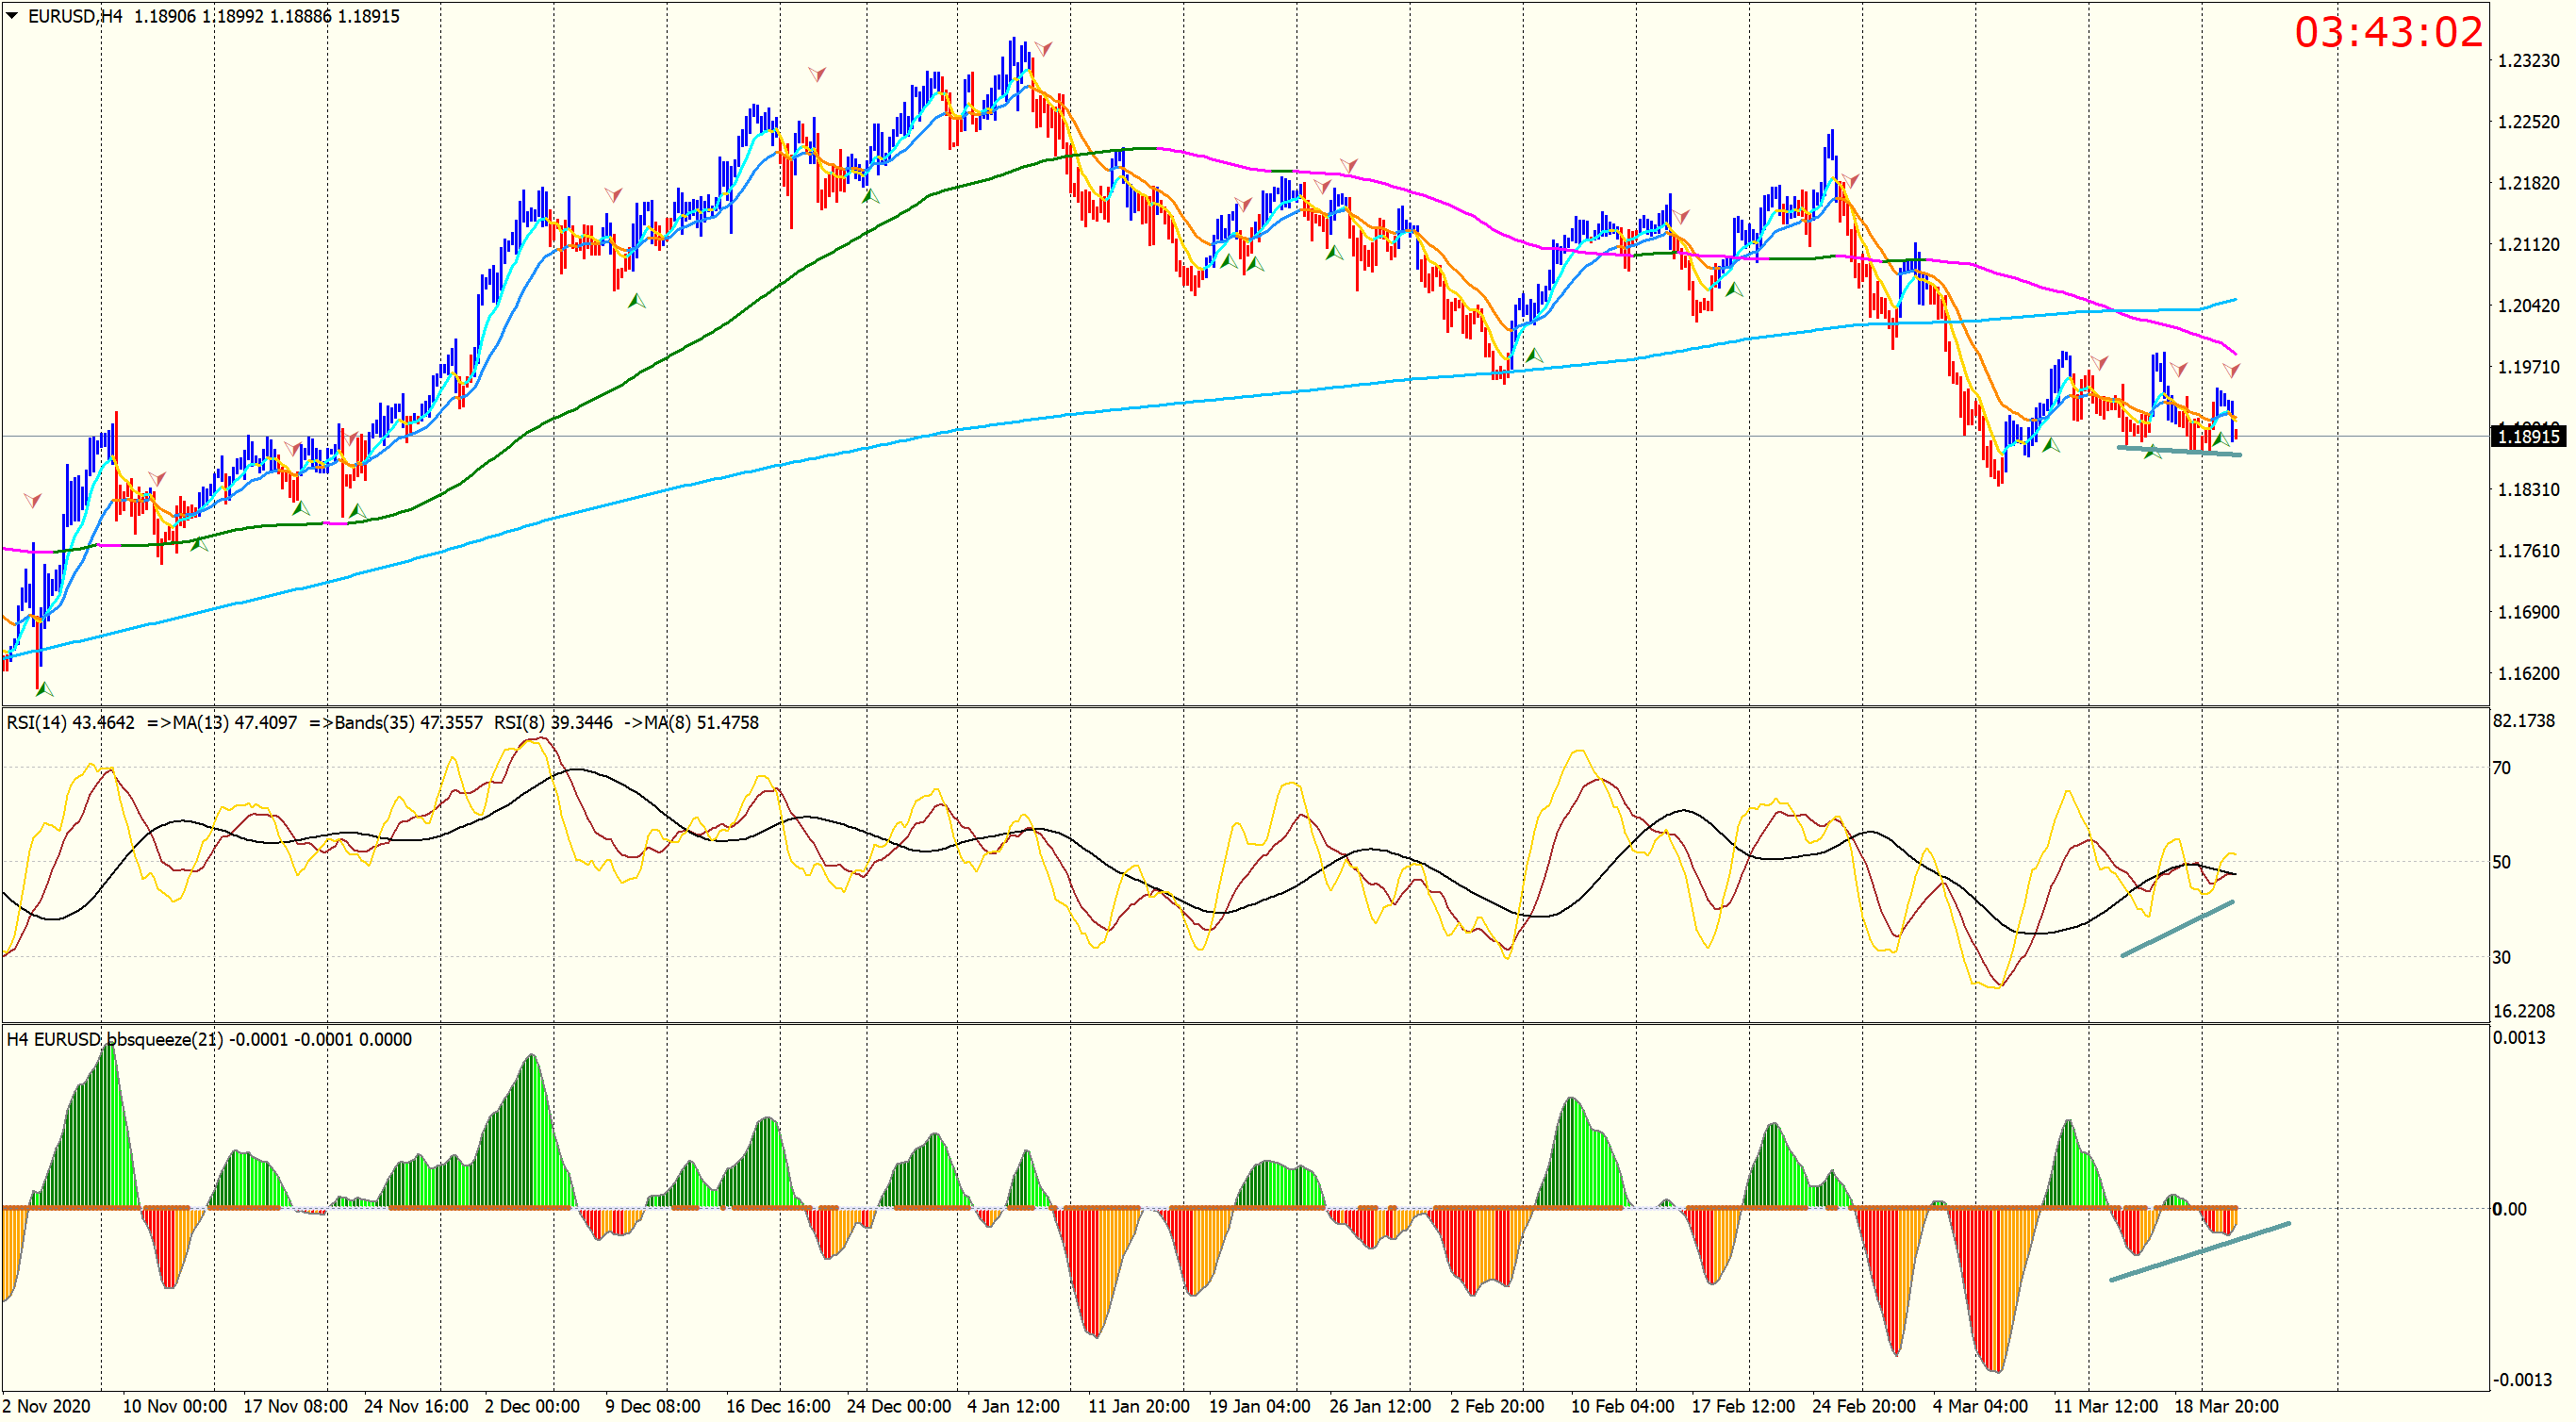Click the green up arrow below early February low

point(1534,355)
